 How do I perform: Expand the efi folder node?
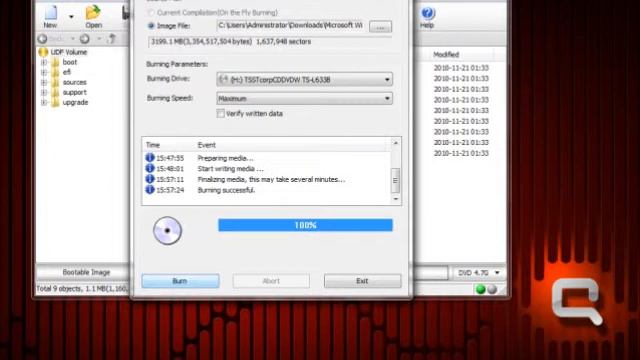coord(44,72)
